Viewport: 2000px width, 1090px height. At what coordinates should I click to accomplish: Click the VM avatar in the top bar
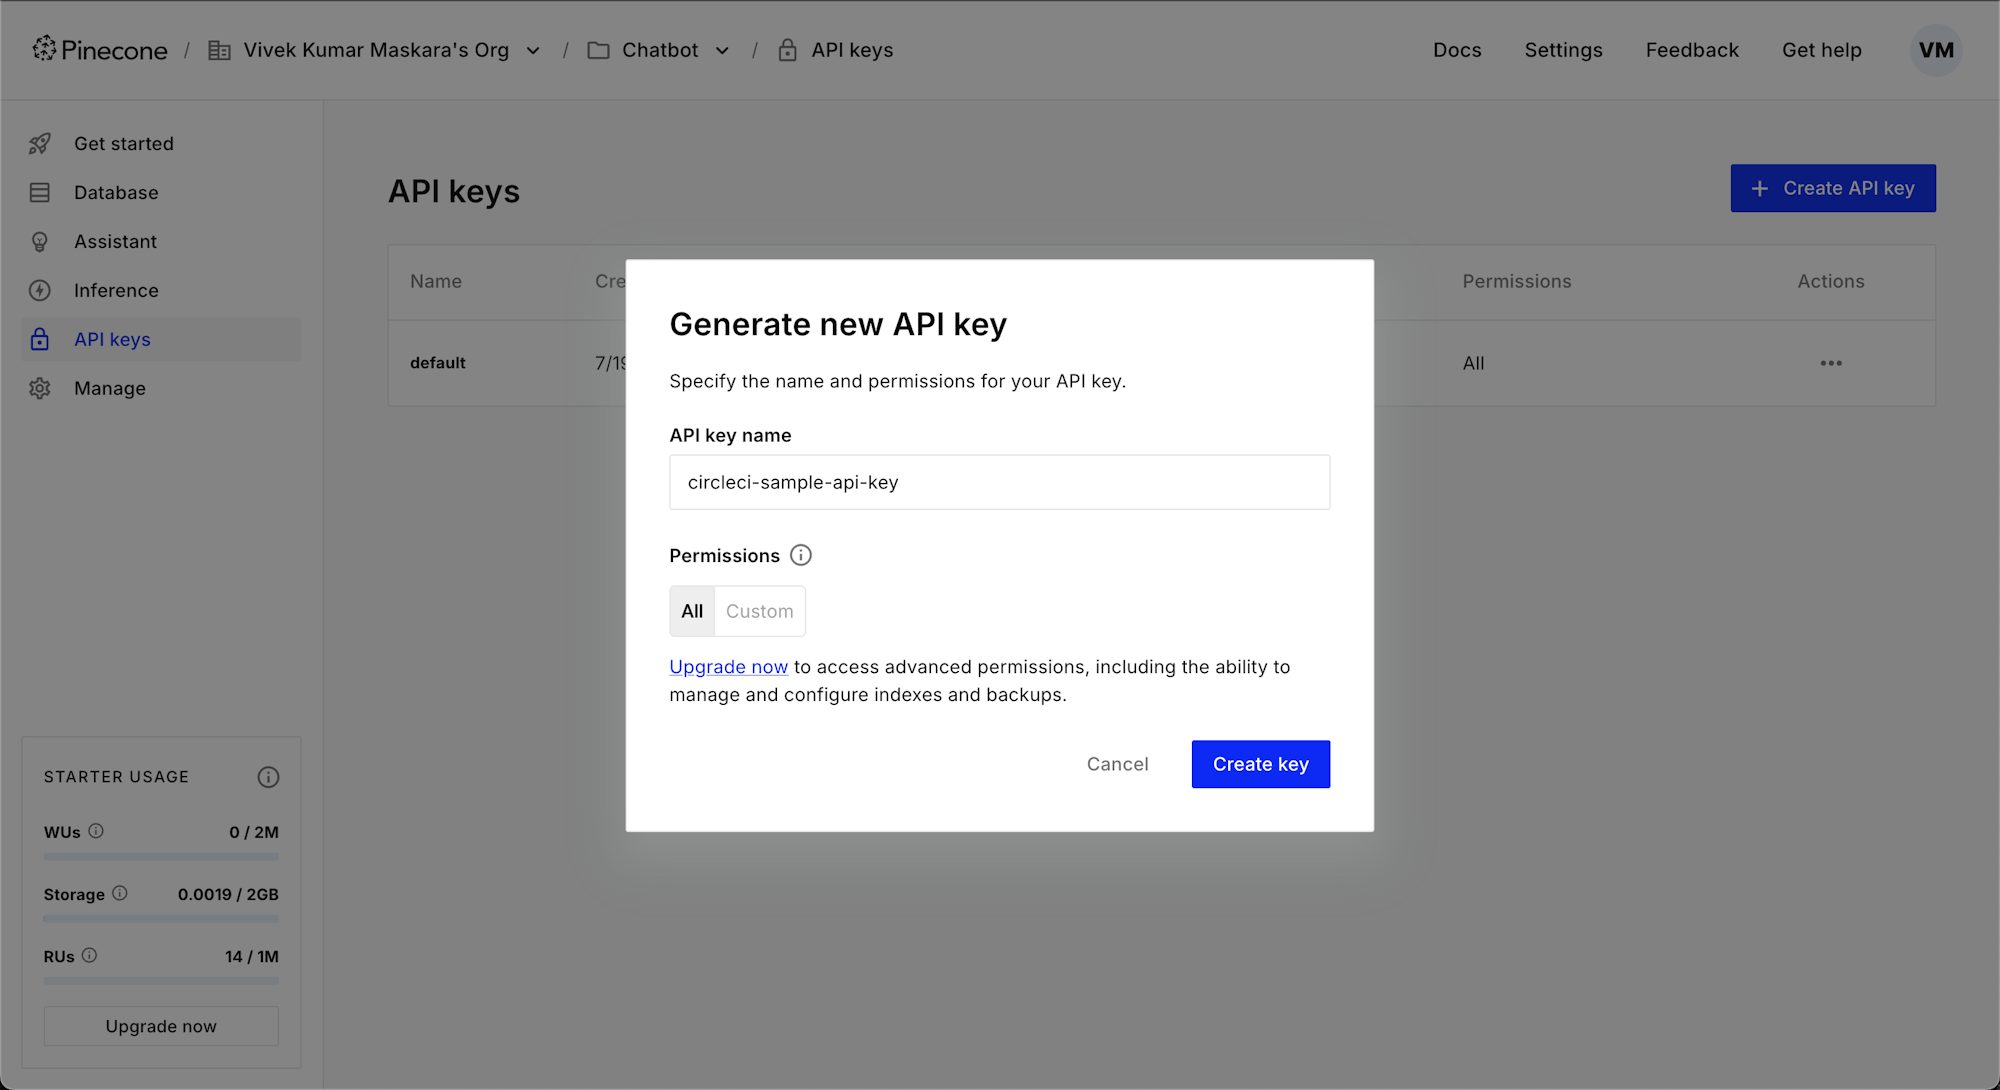click(1936, 50)
